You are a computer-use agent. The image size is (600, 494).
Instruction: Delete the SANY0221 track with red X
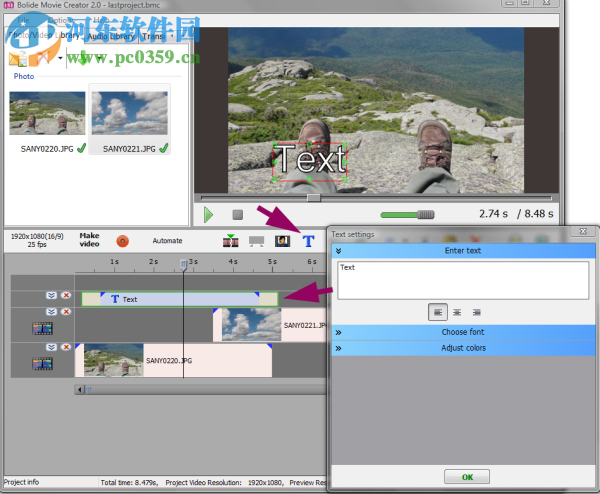[66, 312]
